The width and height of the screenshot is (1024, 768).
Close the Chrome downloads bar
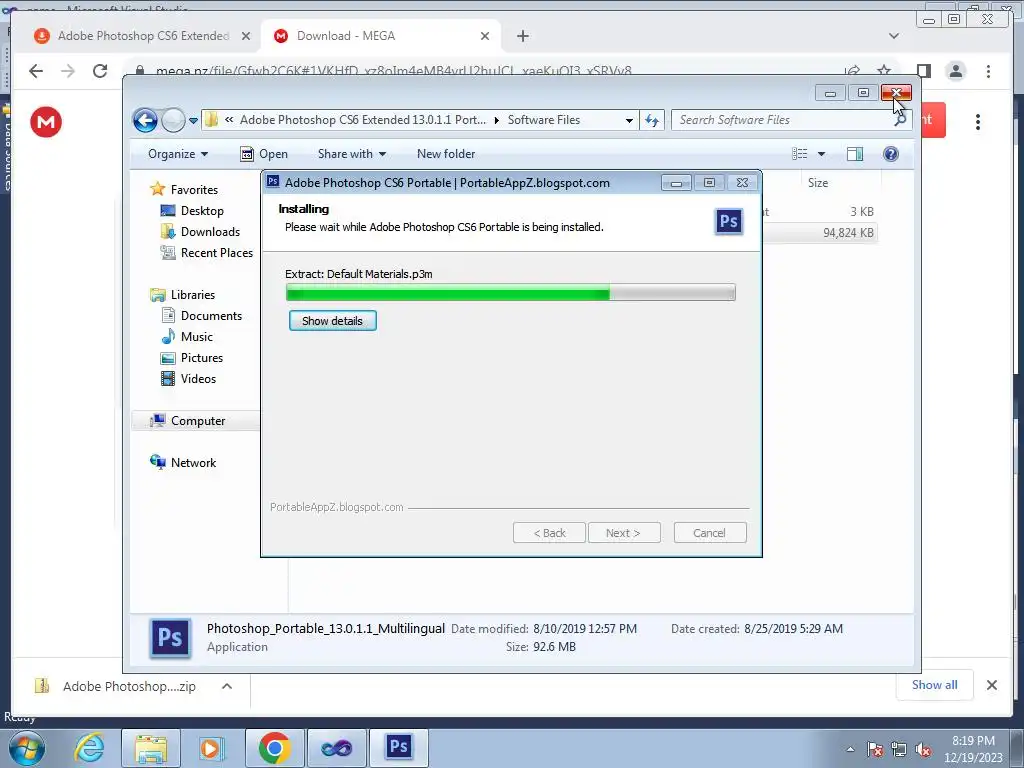991,685
